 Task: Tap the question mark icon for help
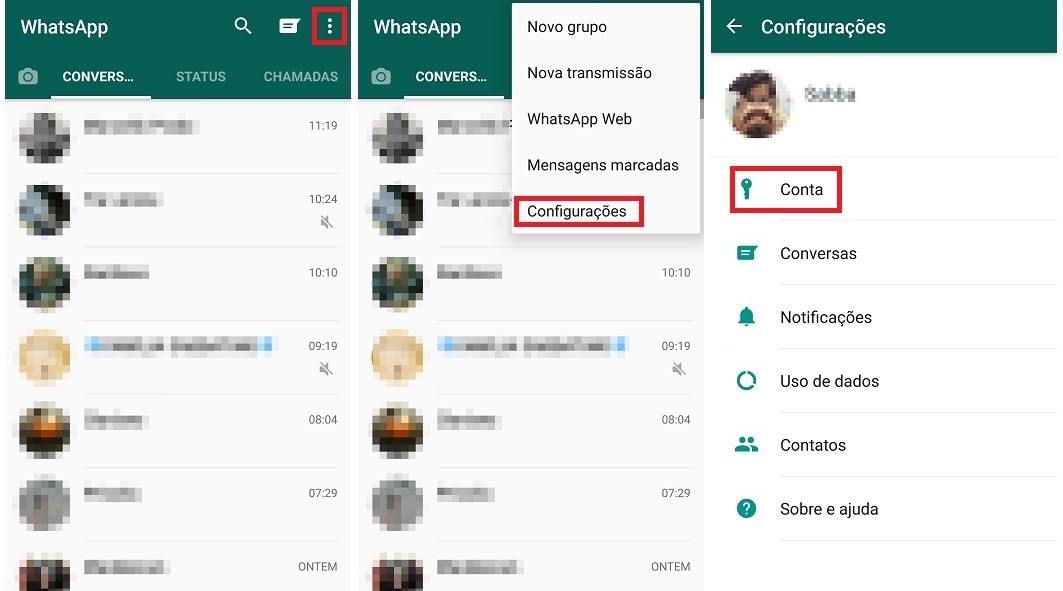746,509
